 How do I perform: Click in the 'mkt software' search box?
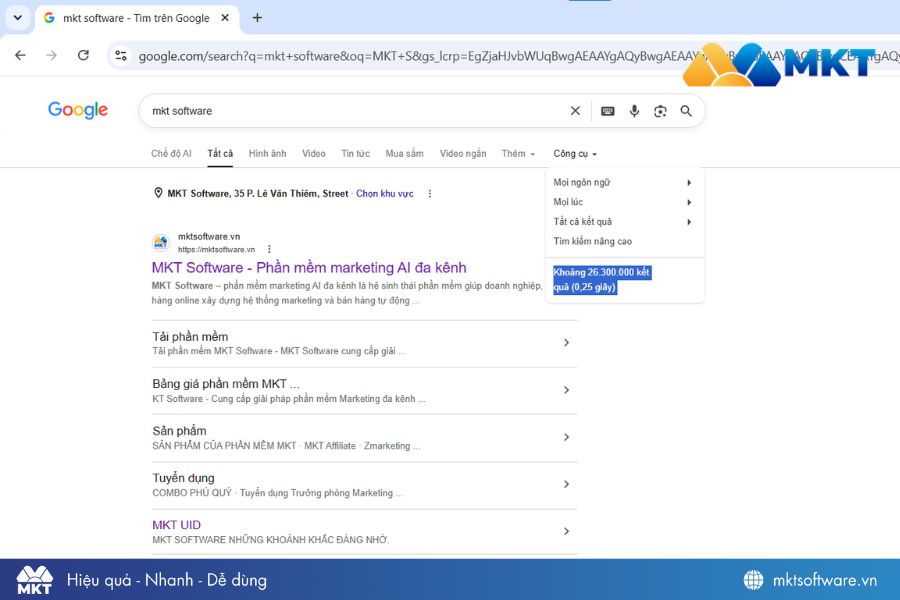click(356, 111)
